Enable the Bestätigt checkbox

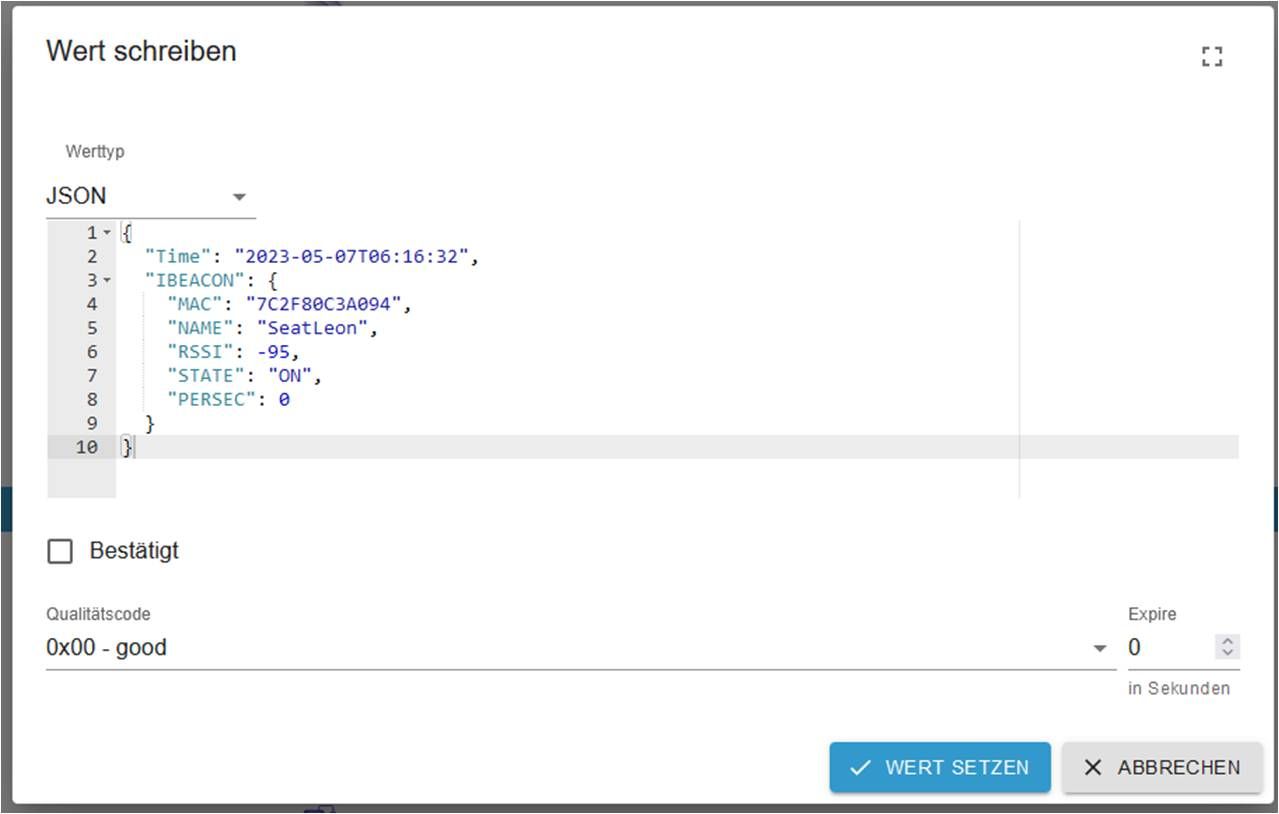60,551
